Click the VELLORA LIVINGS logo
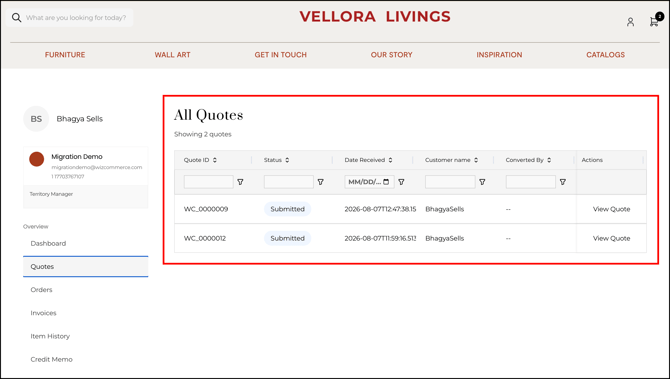This screenshot has width=670, height=379. coord(375,17)
